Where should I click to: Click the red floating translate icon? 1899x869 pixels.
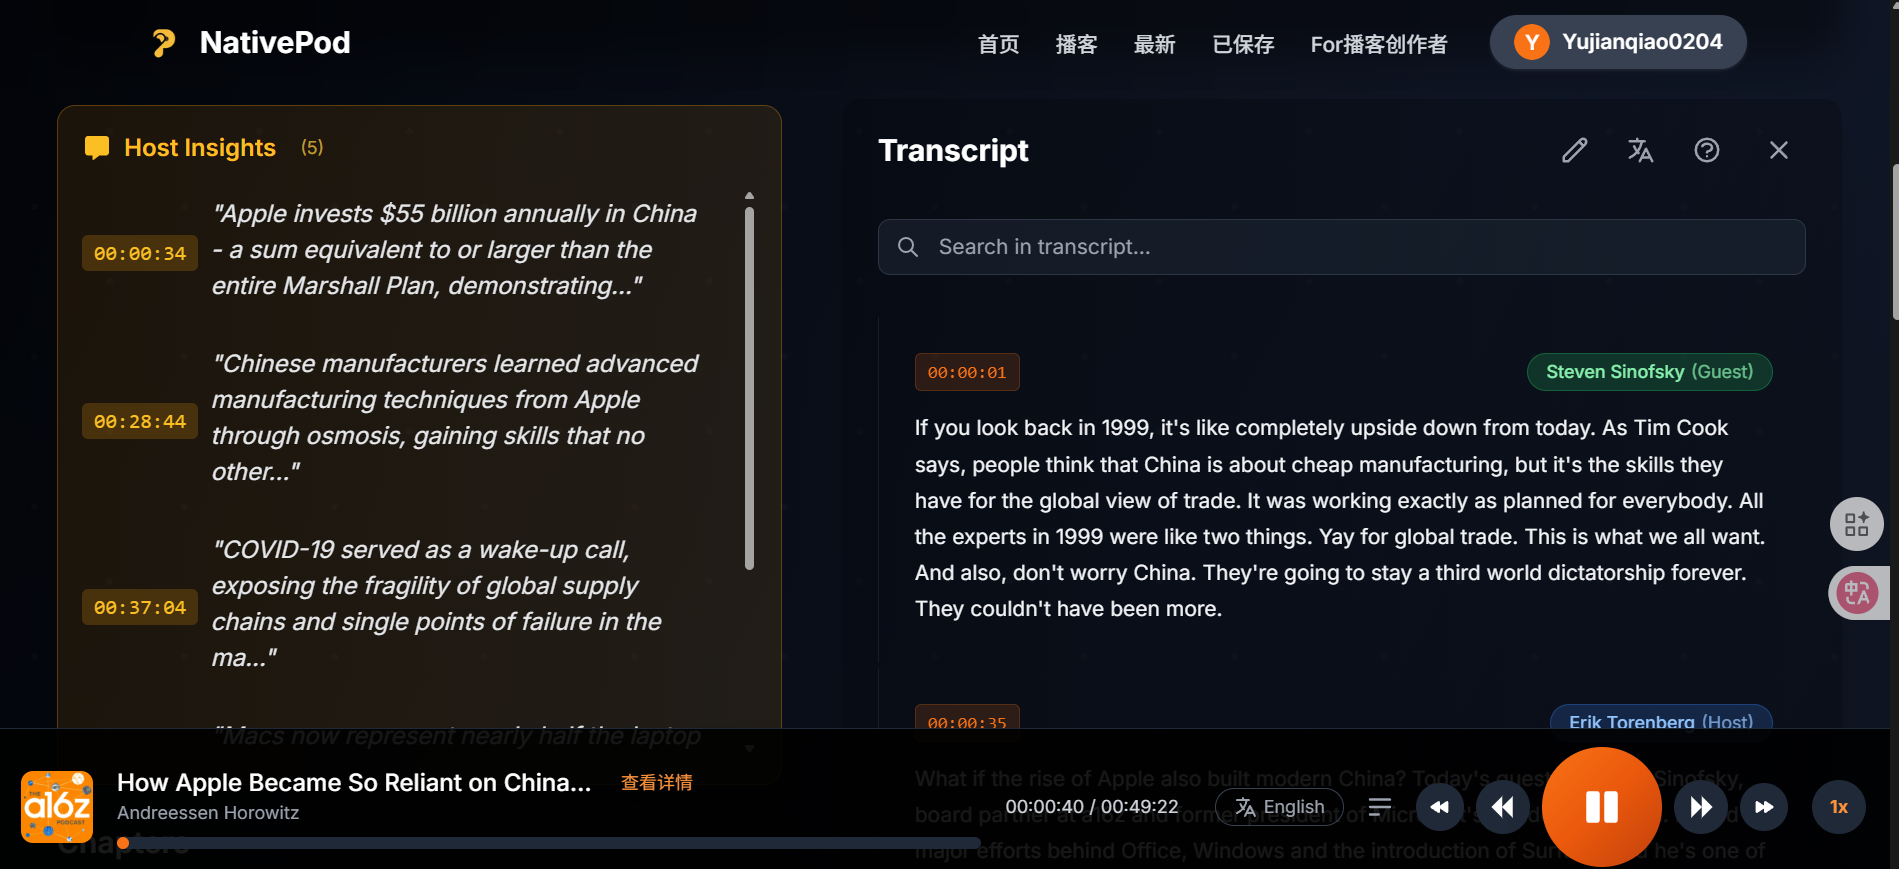point(1856,593)
